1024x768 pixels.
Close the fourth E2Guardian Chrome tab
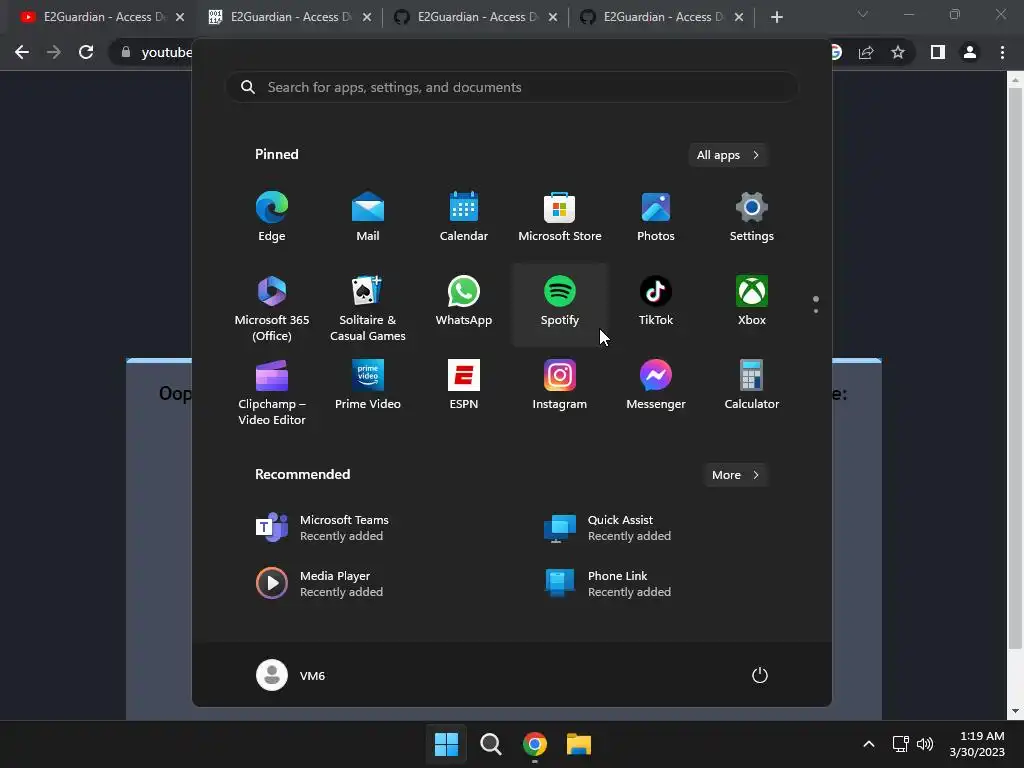739,17
